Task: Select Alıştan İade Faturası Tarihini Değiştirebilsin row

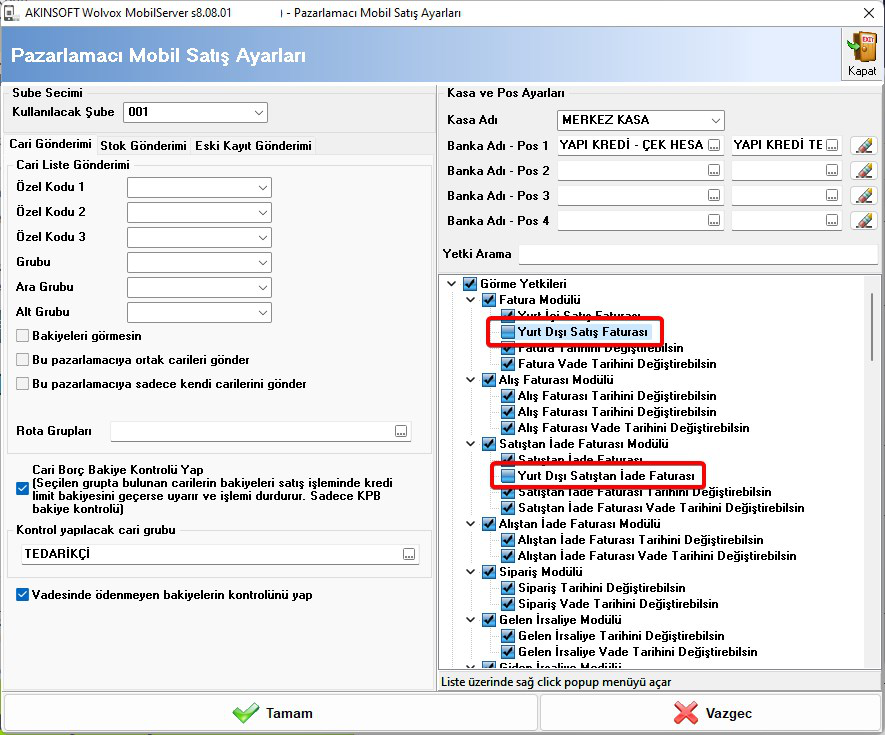Action: coord(640,540)
